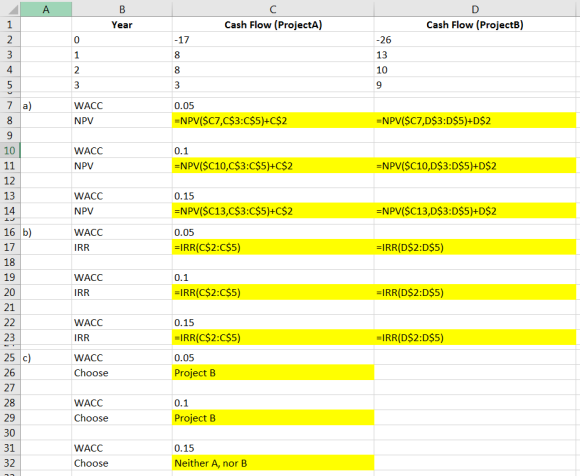Select the a) label cell in column A
Image resolution: width=580 pixels, height=476 pixels.
46,105
